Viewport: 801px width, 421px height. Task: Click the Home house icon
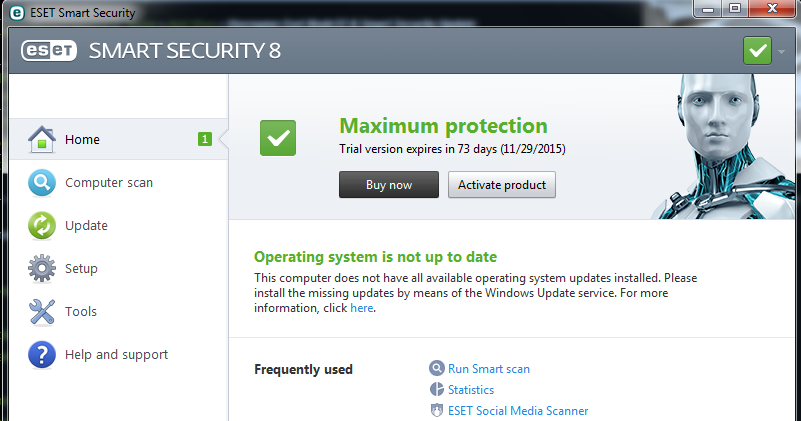coord(42,139)
